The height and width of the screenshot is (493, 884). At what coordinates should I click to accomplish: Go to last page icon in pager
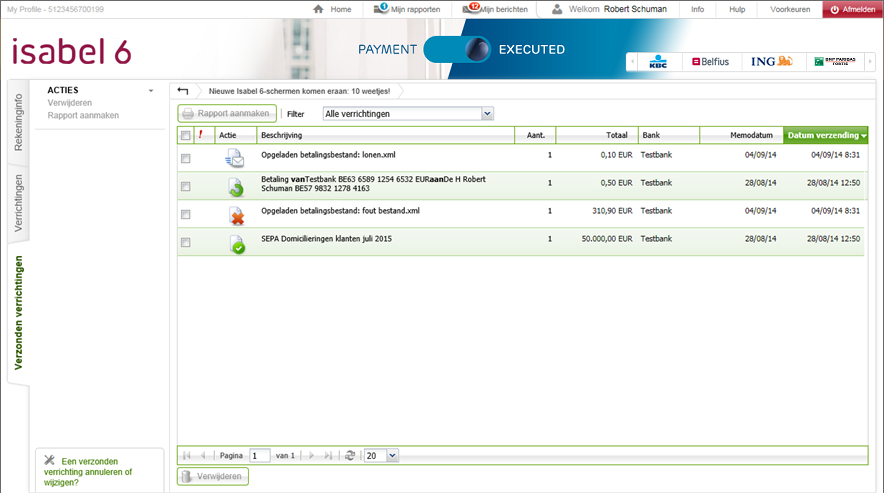pyautogui.click(x=328, y=455)
